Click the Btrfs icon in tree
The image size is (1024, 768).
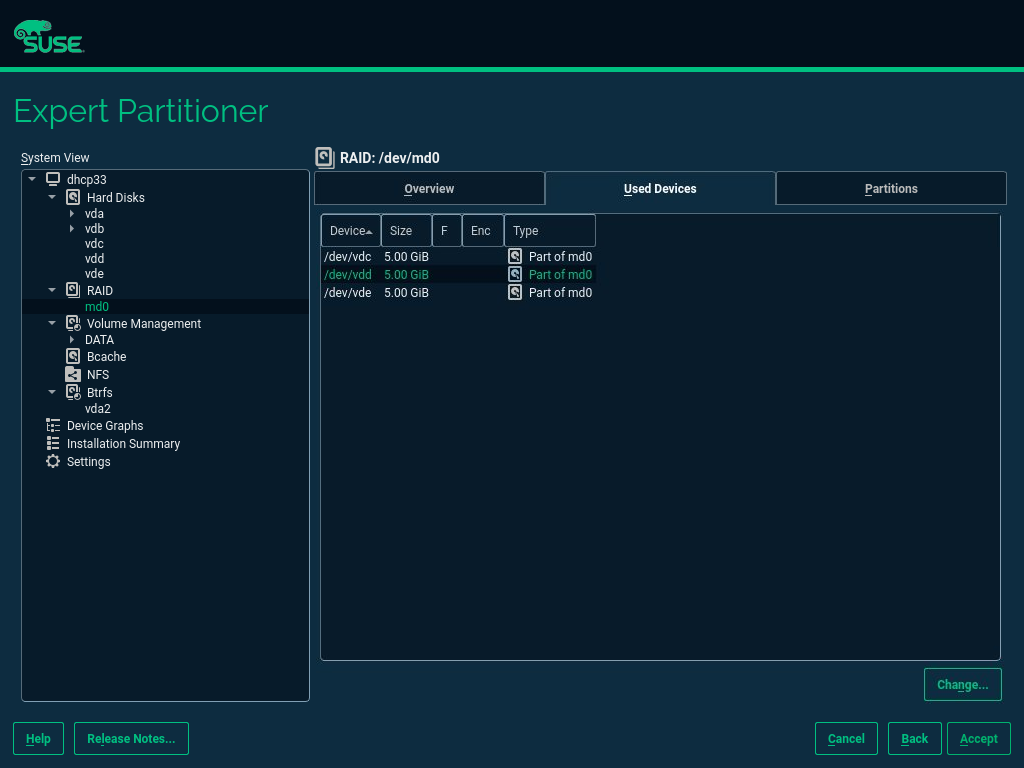(x=73, y=393)
